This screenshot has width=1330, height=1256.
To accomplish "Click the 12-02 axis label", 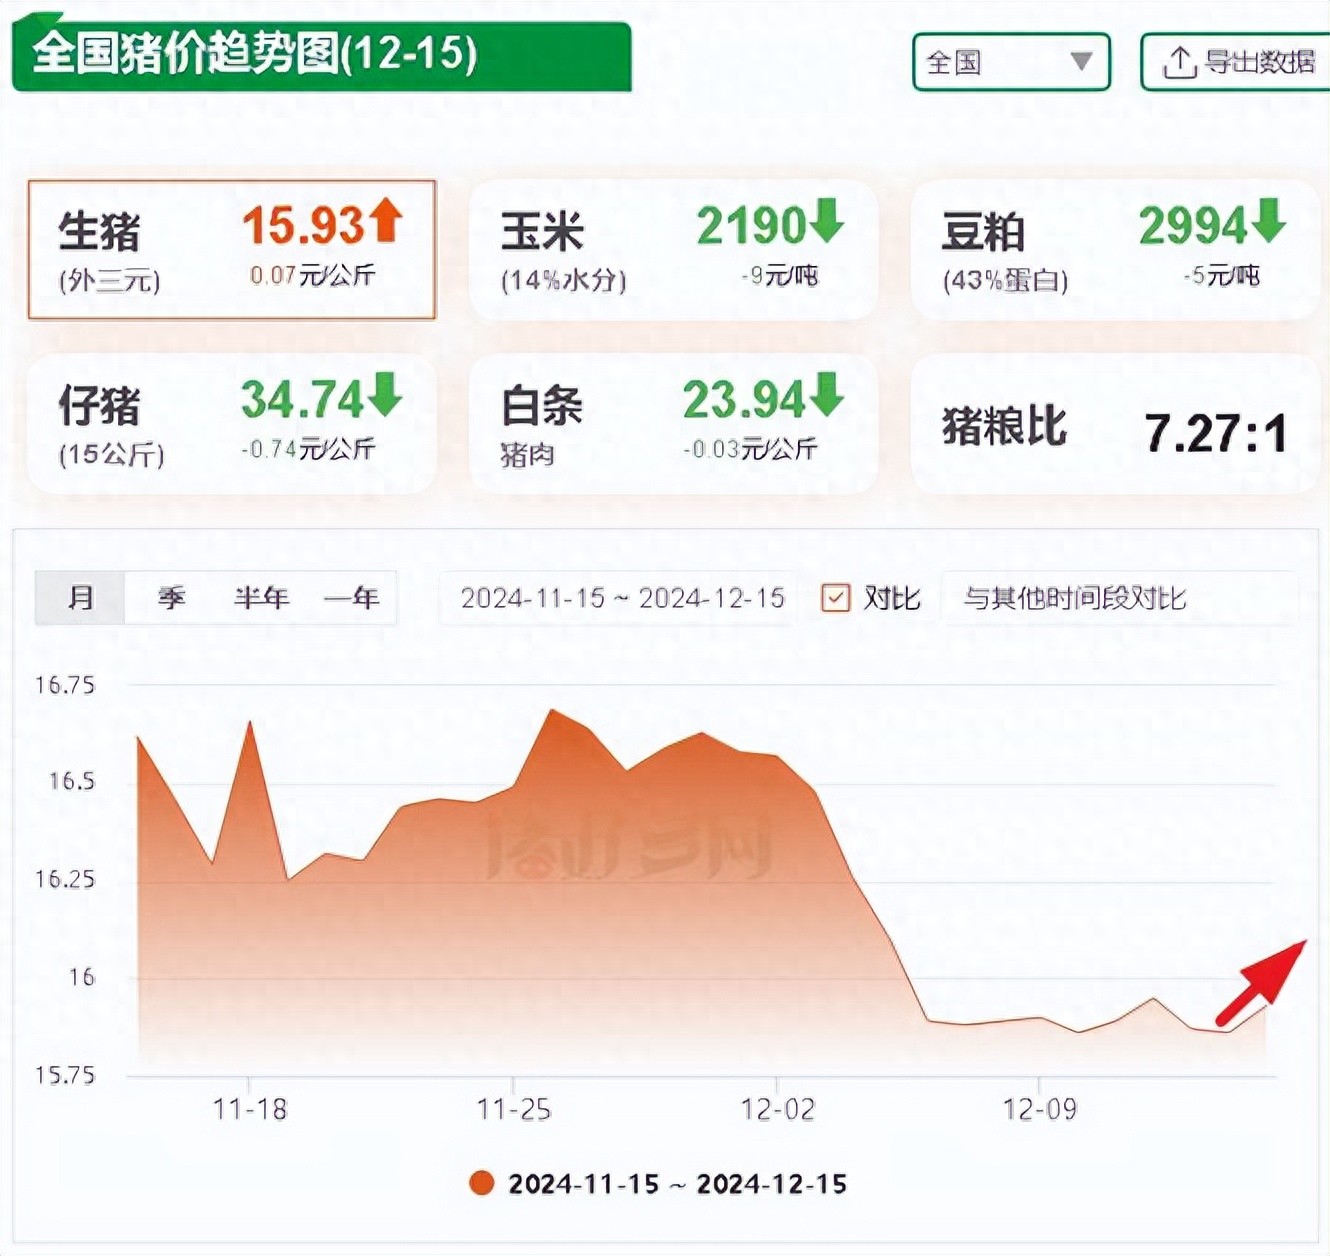I will (777, 1109).
